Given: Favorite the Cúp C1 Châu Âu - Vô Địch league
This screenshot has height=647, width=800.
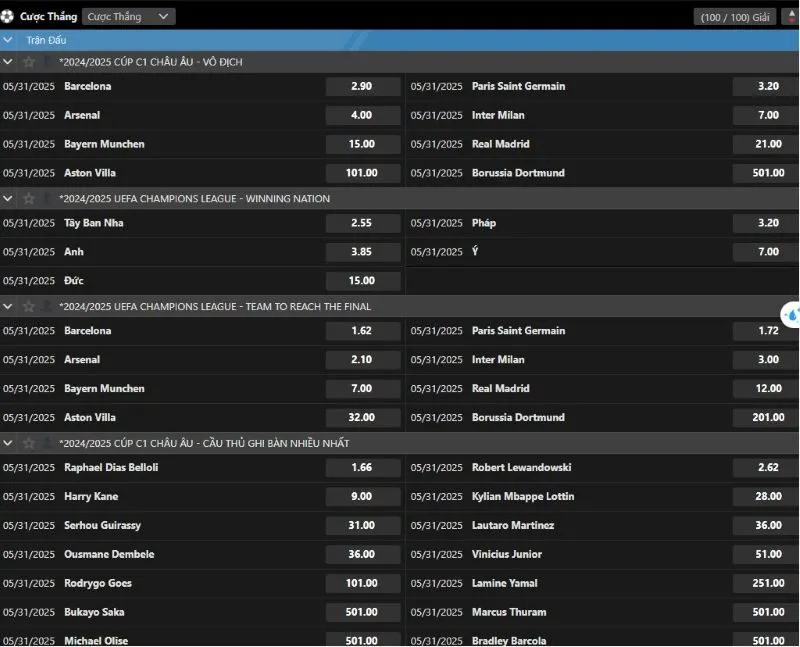Looking at the screenshot, I should 29,62.
